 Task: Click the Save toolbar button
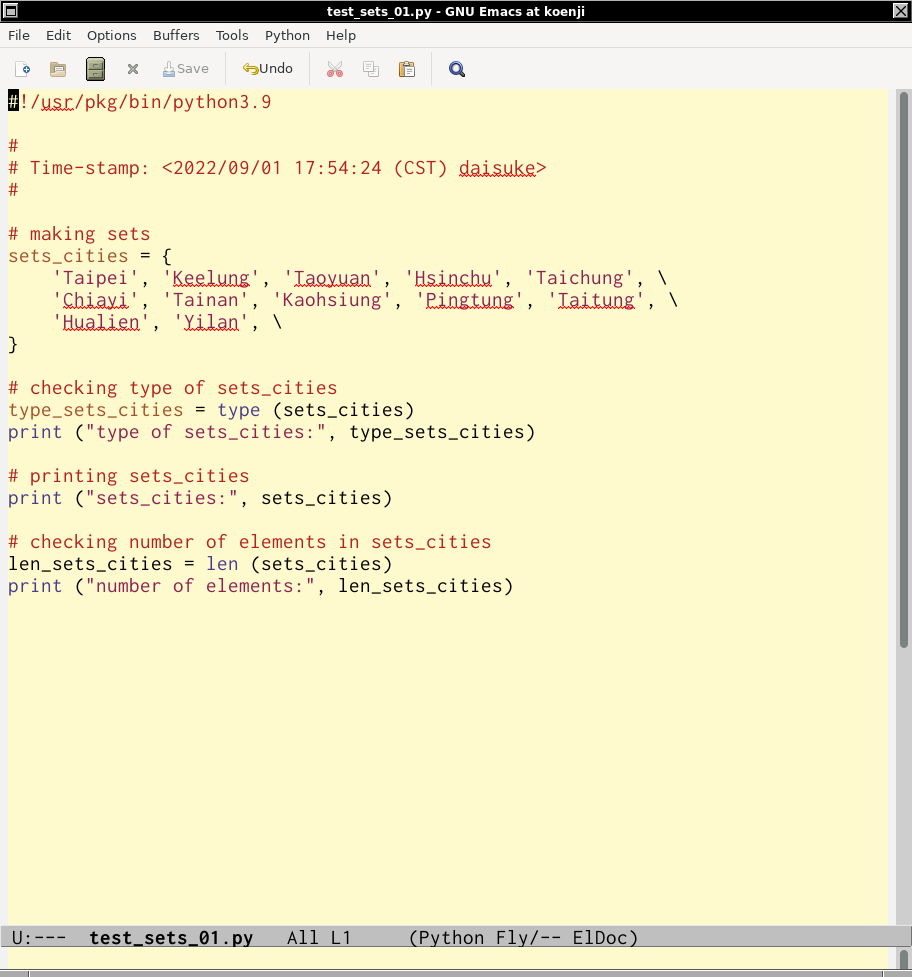pos(186,69)
